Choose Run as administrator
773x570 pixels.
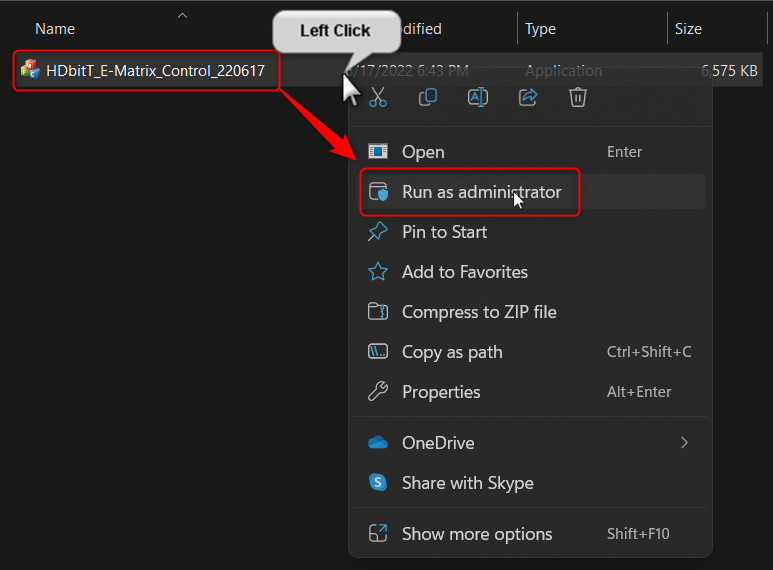[x=481, y=192]
